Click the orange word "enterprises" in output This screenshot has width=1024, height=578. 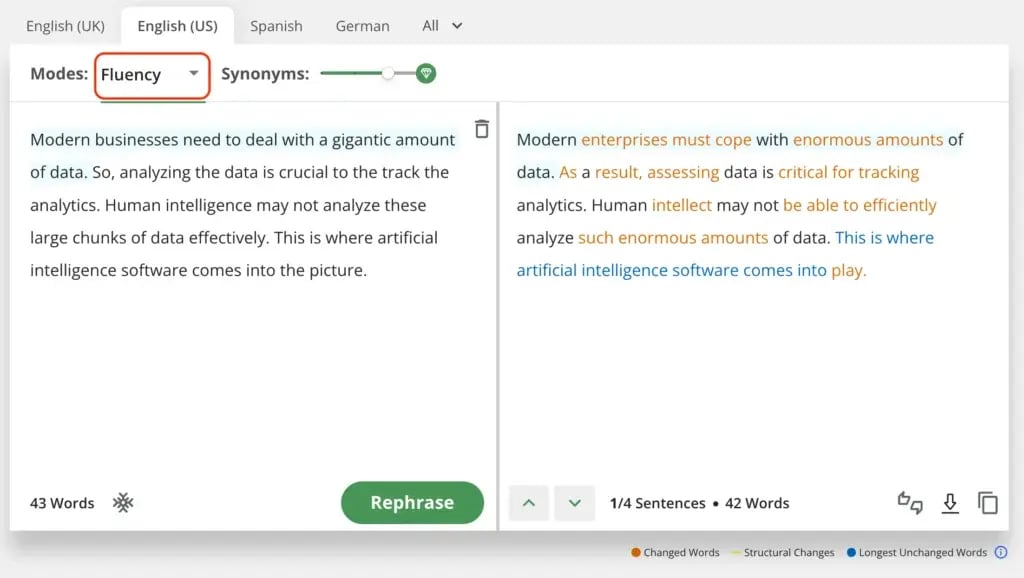tap(624, 140)
